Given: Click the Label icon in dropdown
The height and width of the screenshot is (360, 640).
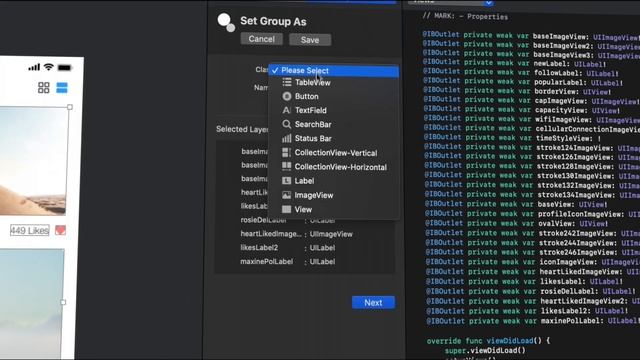Looking at the screenshot, I should [x=287, y=181].
